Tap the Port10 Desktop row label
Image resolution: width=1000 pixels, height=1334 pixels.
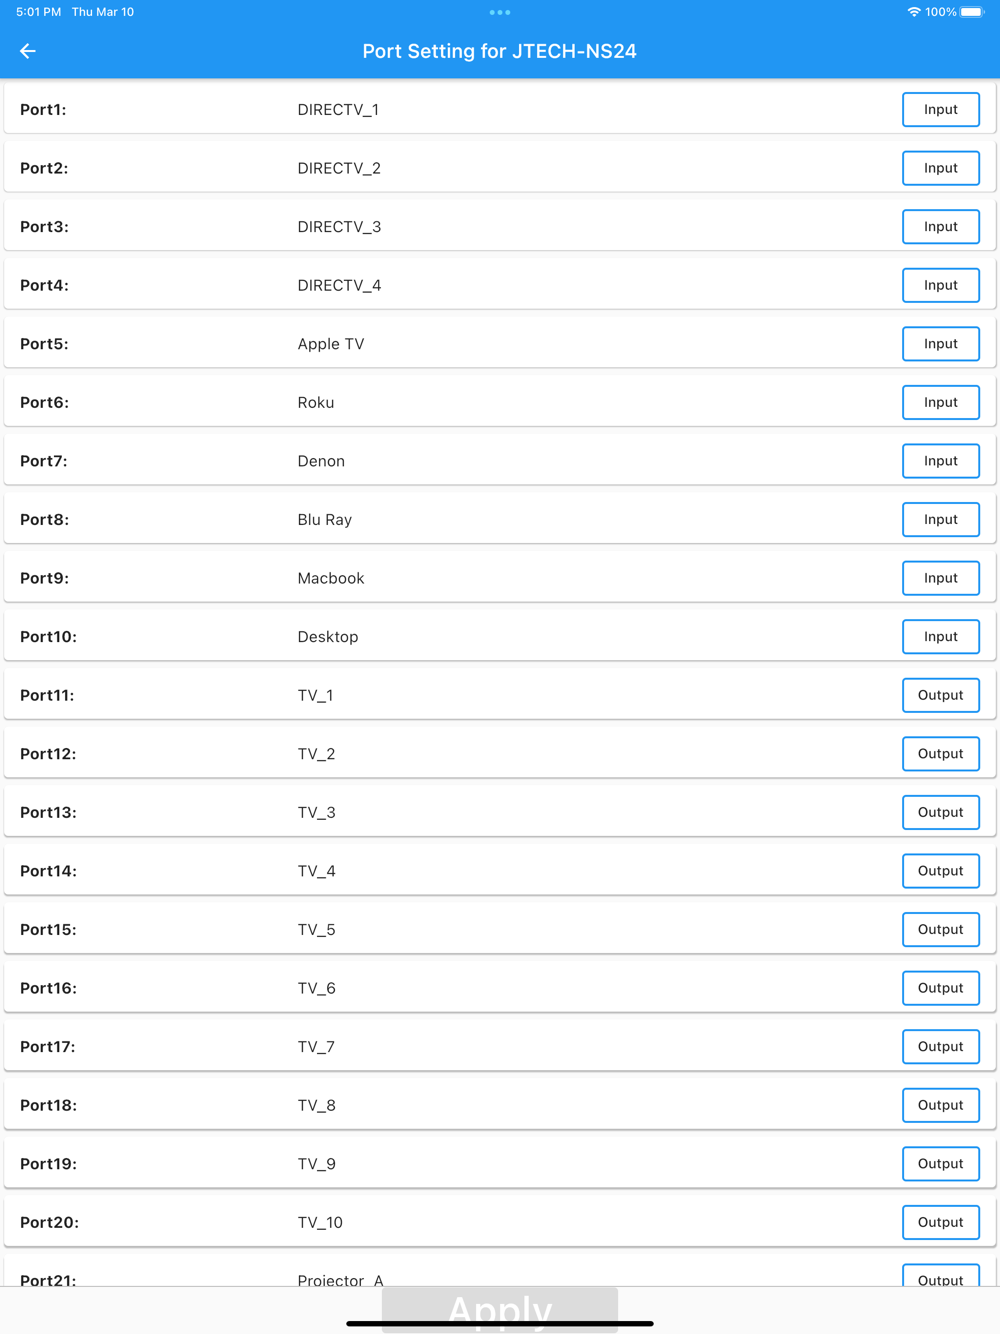pos(48,637)
